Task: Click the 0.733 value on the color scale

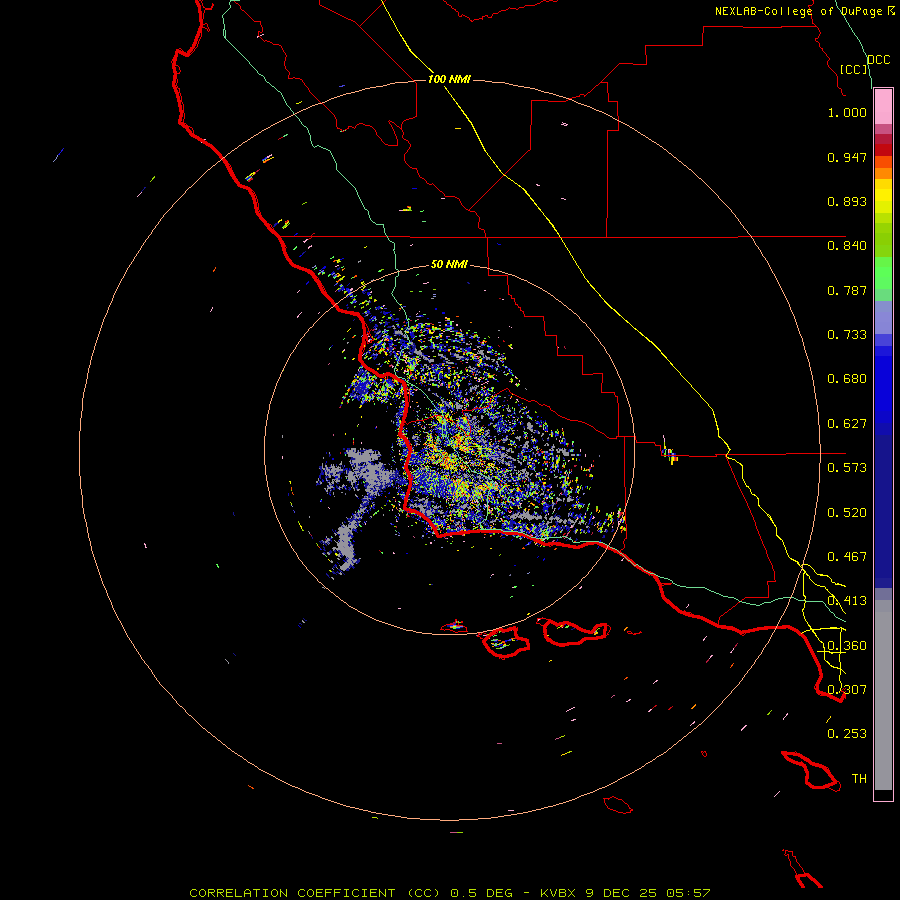Action: click(x=847, y=335)
